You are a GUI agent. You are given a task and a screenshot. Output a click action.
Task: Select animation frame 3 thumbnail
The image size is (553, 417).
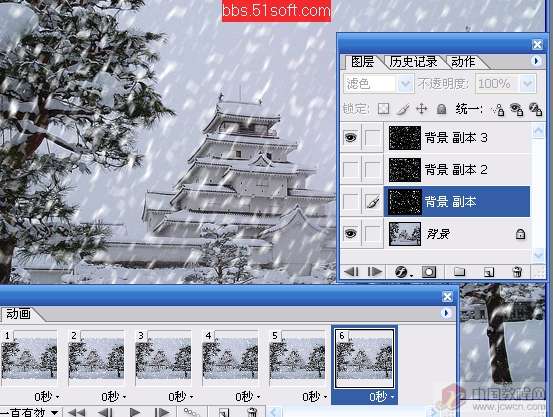(164, 358)
